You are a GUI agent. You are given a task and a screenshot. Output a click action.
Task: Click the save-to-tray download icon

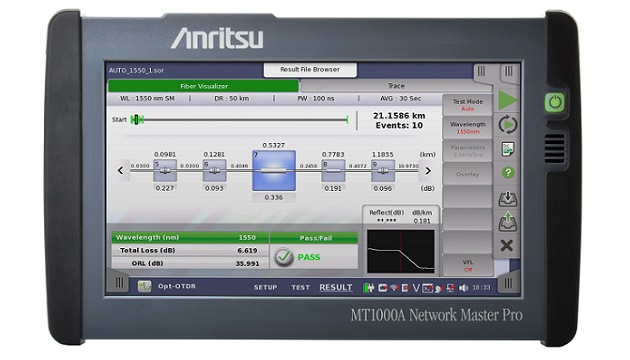tap(508, 198)
